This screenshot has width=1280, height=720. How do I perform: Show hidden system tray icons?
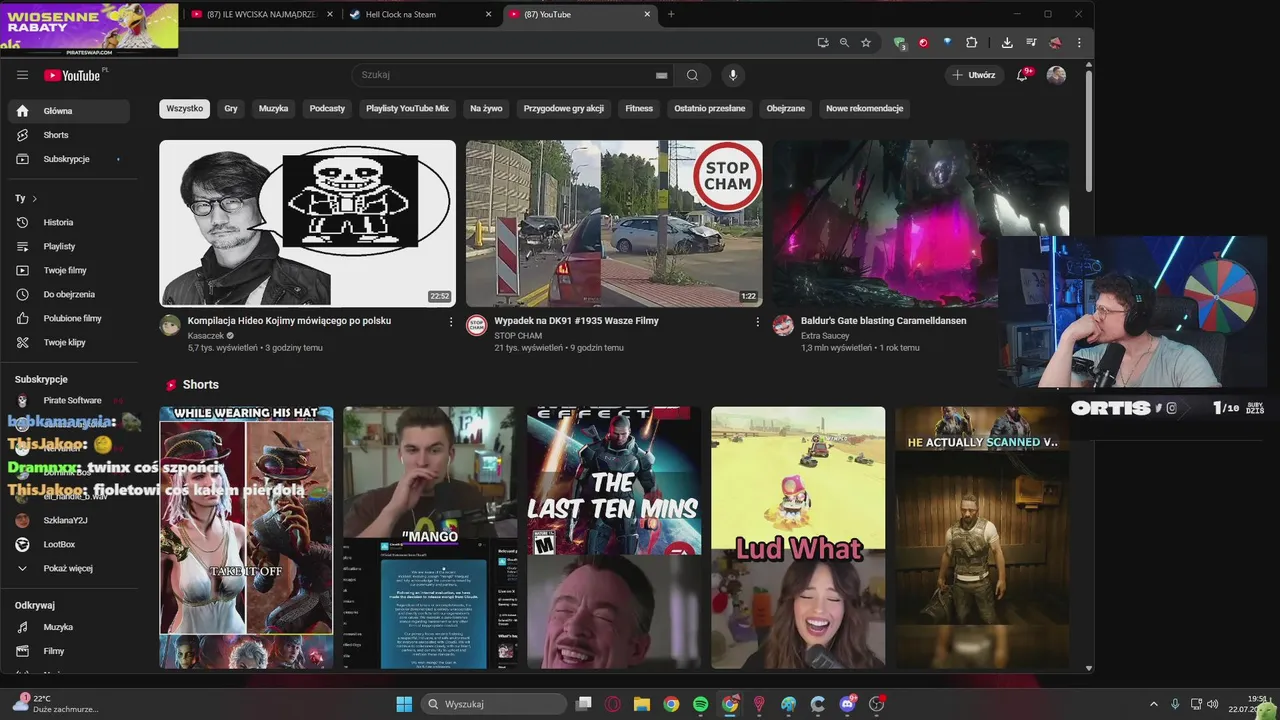tap(1153, 704)
